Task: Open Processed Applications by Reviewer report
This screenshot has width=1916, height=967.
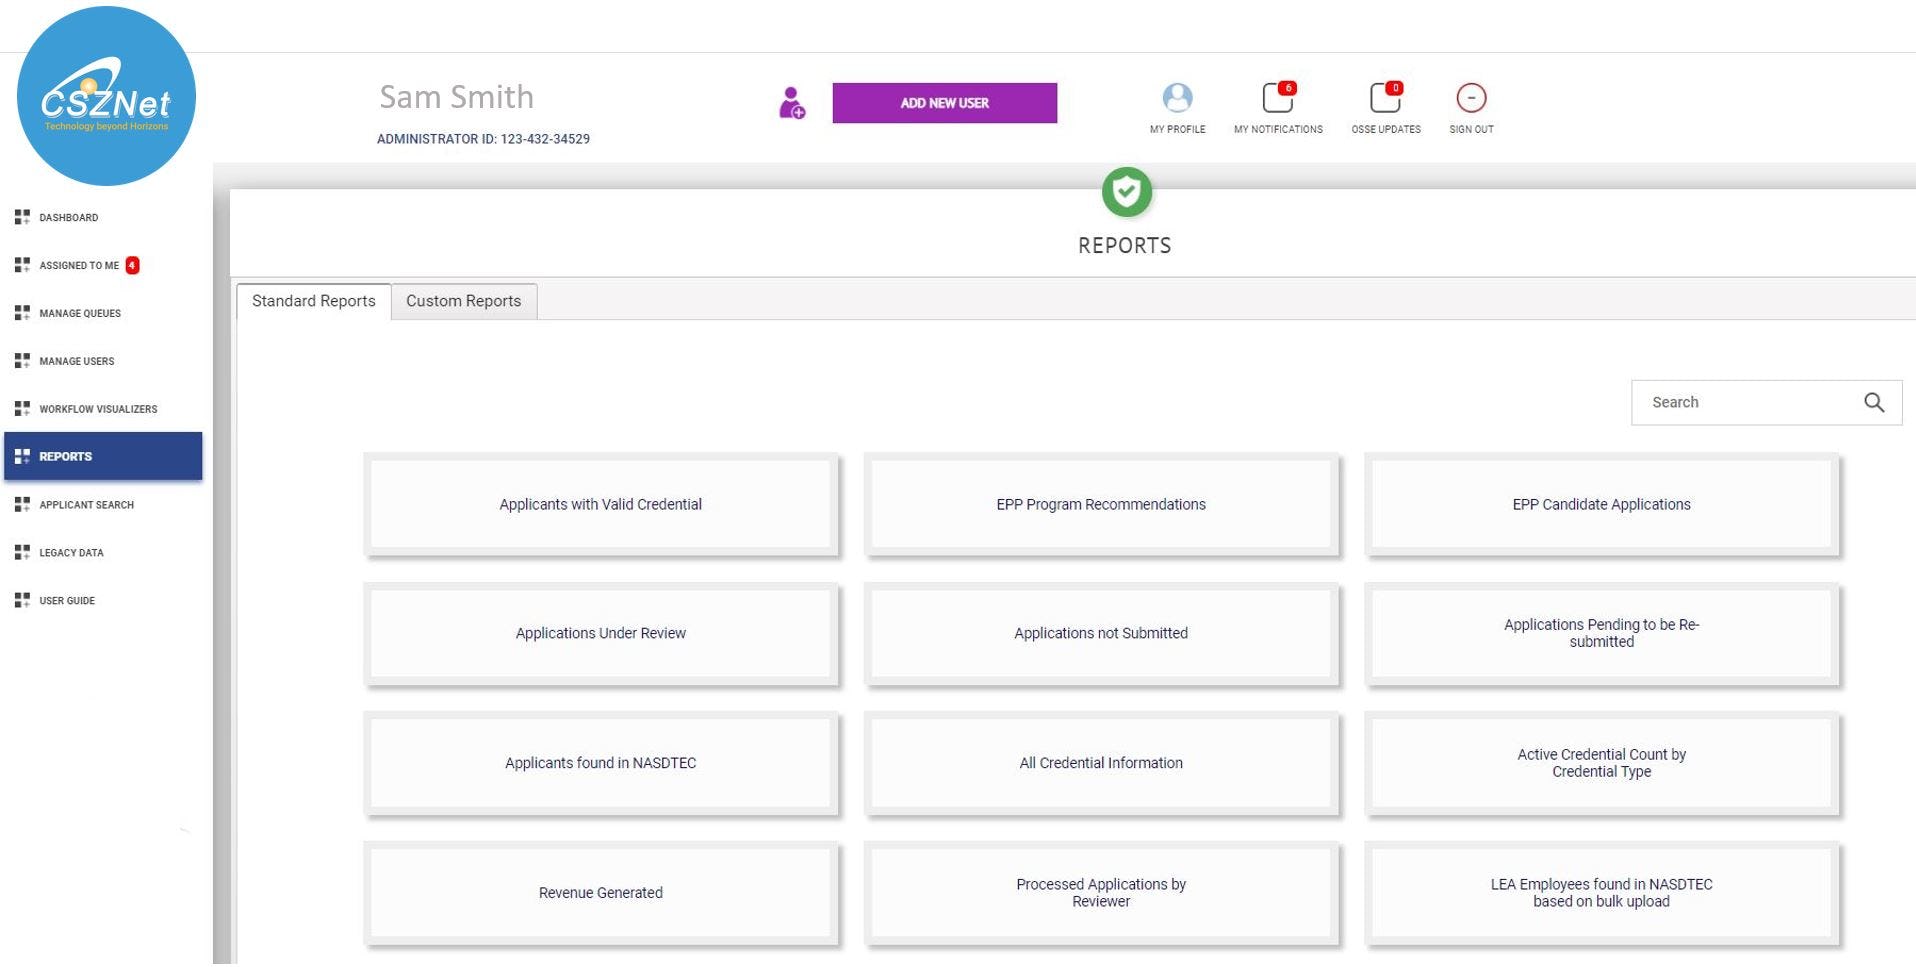Action: pos(1101,892)
